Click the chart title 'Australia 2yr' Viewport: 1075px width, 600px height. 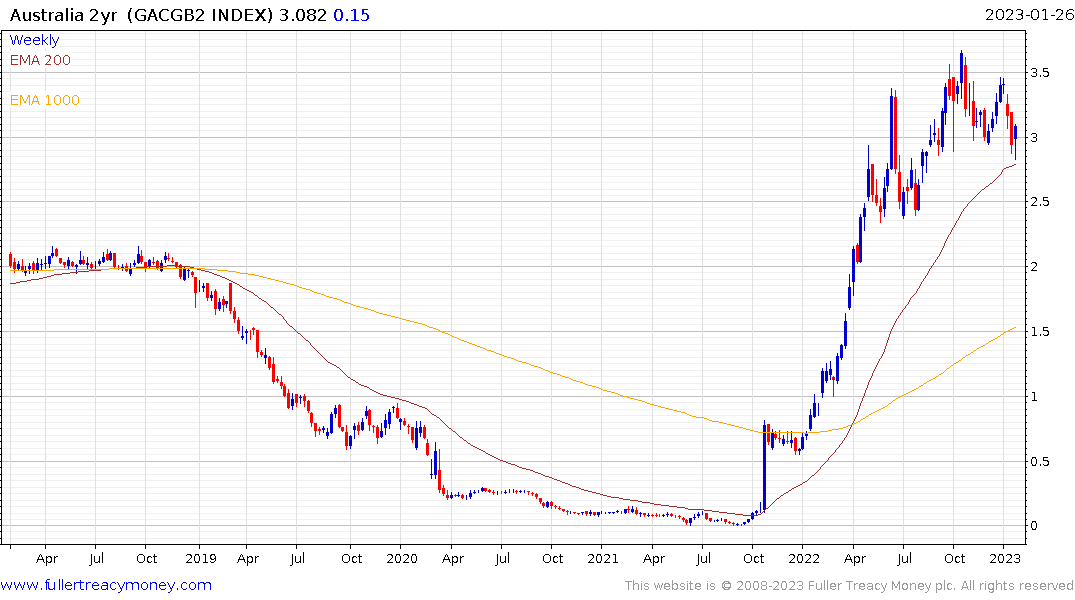pos(63,15)
